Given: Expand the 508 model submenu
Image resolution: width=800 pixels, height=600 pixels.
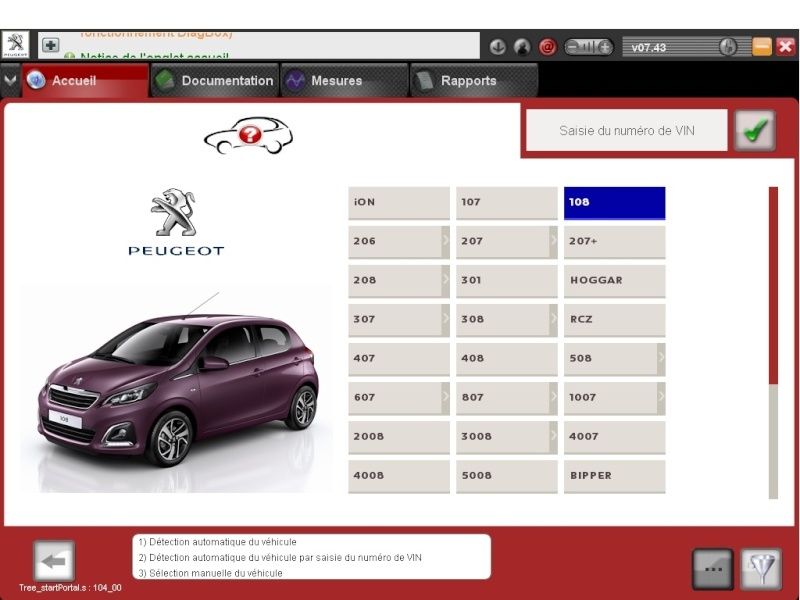Looking at the screenshot, I should pos(662,358).
